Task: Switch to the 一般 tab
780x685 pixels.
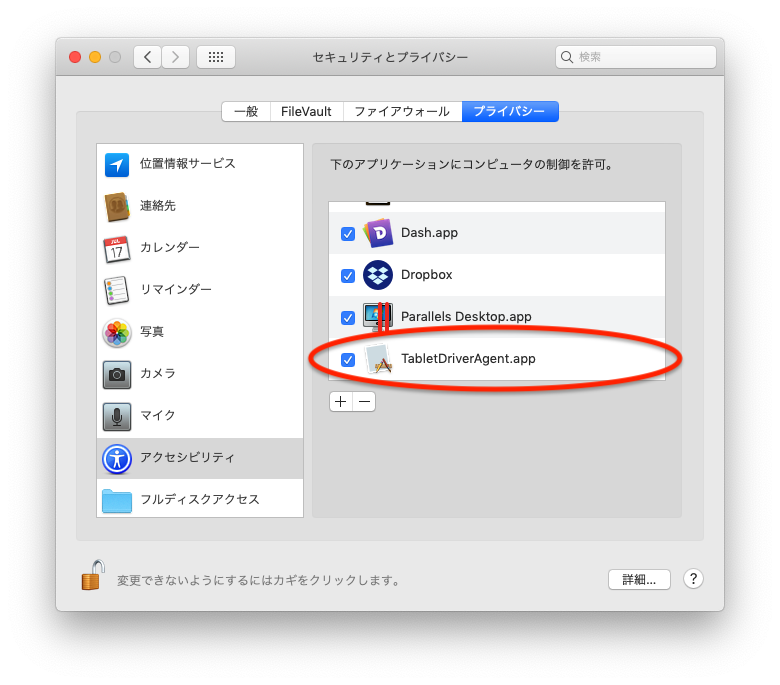Action: (x=246, y=111)
